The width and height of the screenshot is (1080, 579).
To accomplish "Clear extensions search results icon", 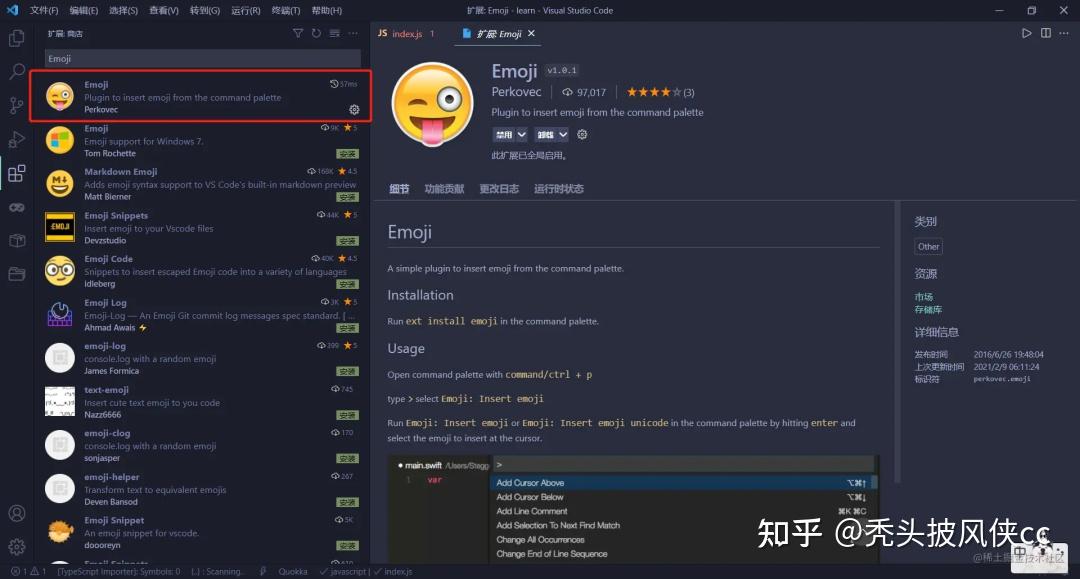I will (335, 33).
